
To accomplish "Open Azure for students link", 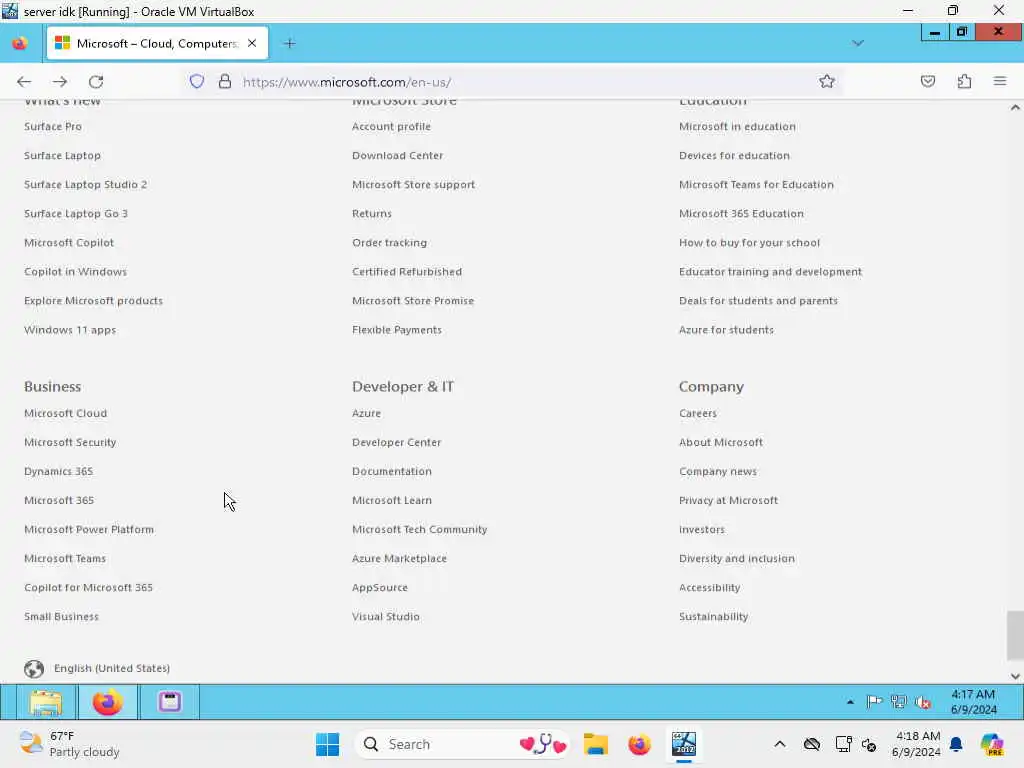I will (726, 330).
